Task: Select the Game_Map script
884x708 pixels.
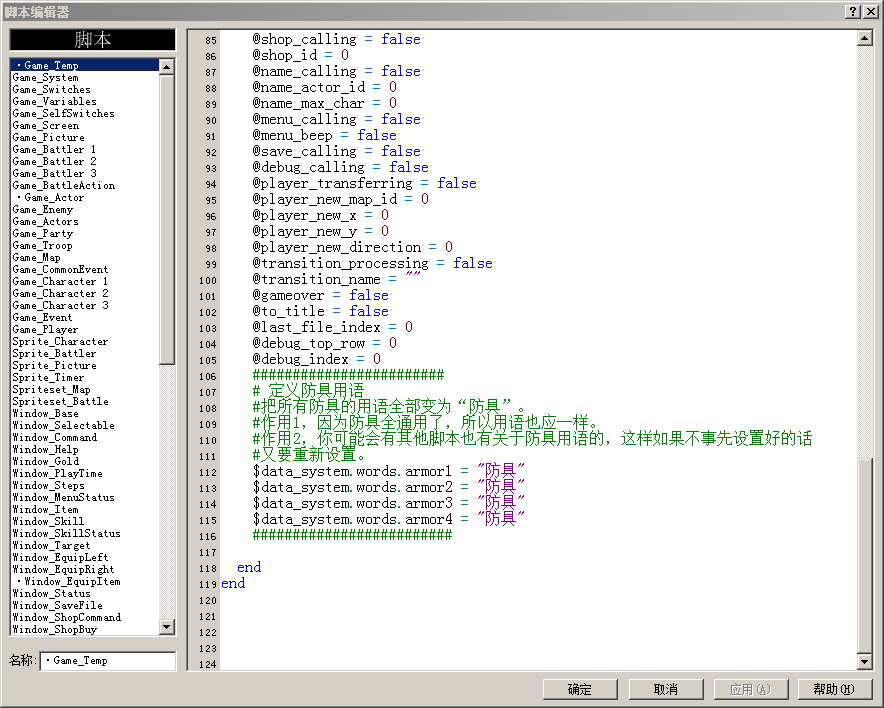Action: coord(85,258)
